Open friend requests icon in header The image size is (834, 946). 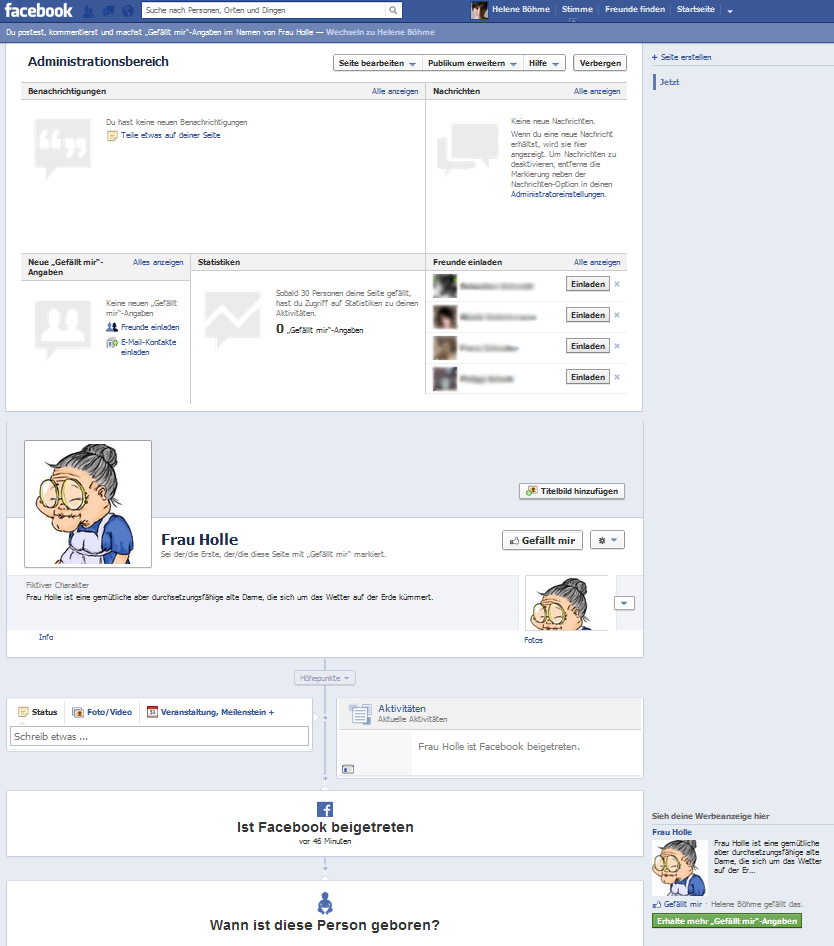(88, 11)
